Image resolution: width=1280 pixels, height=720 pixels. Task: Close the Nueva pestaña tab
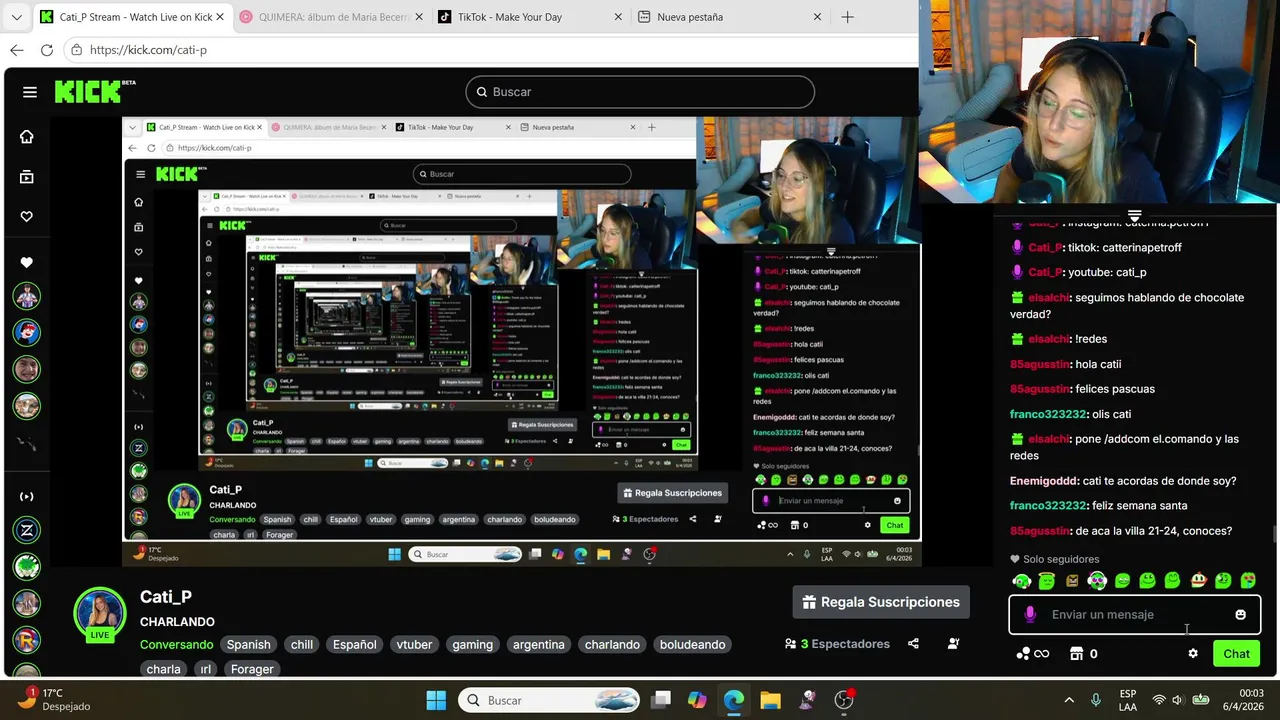pos(817,17)
